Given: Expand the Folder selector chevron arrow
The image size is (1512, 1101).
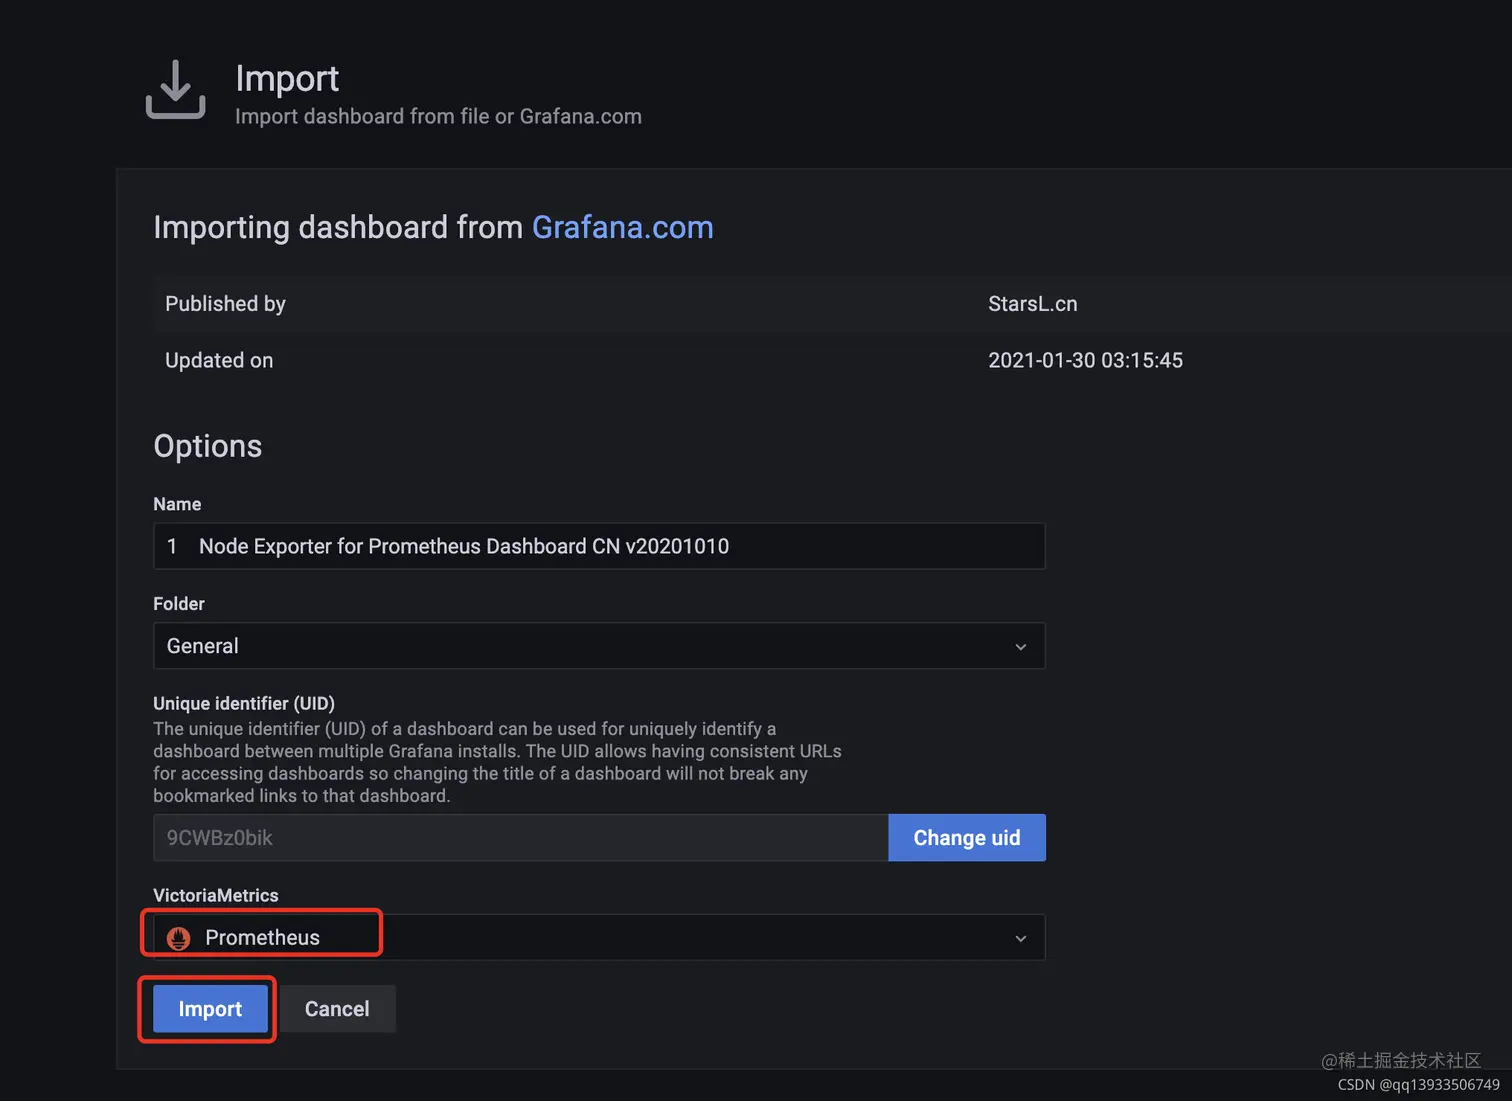Looking at the screenshot, I should click(1021, 647).
